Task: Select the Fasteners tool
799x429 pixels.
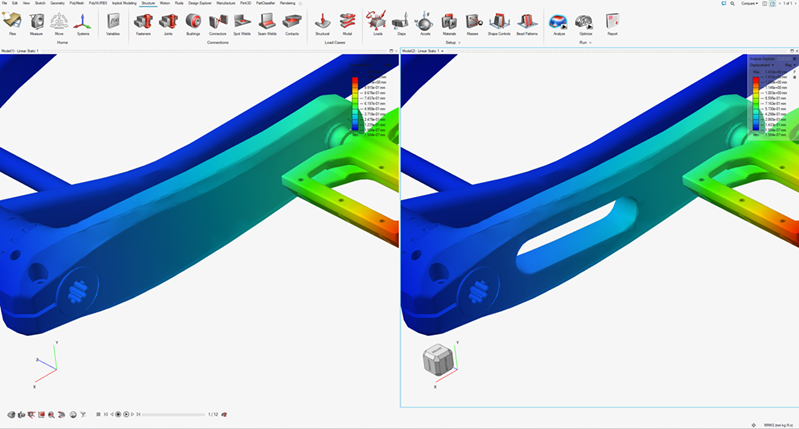Action: coord(143,24)
